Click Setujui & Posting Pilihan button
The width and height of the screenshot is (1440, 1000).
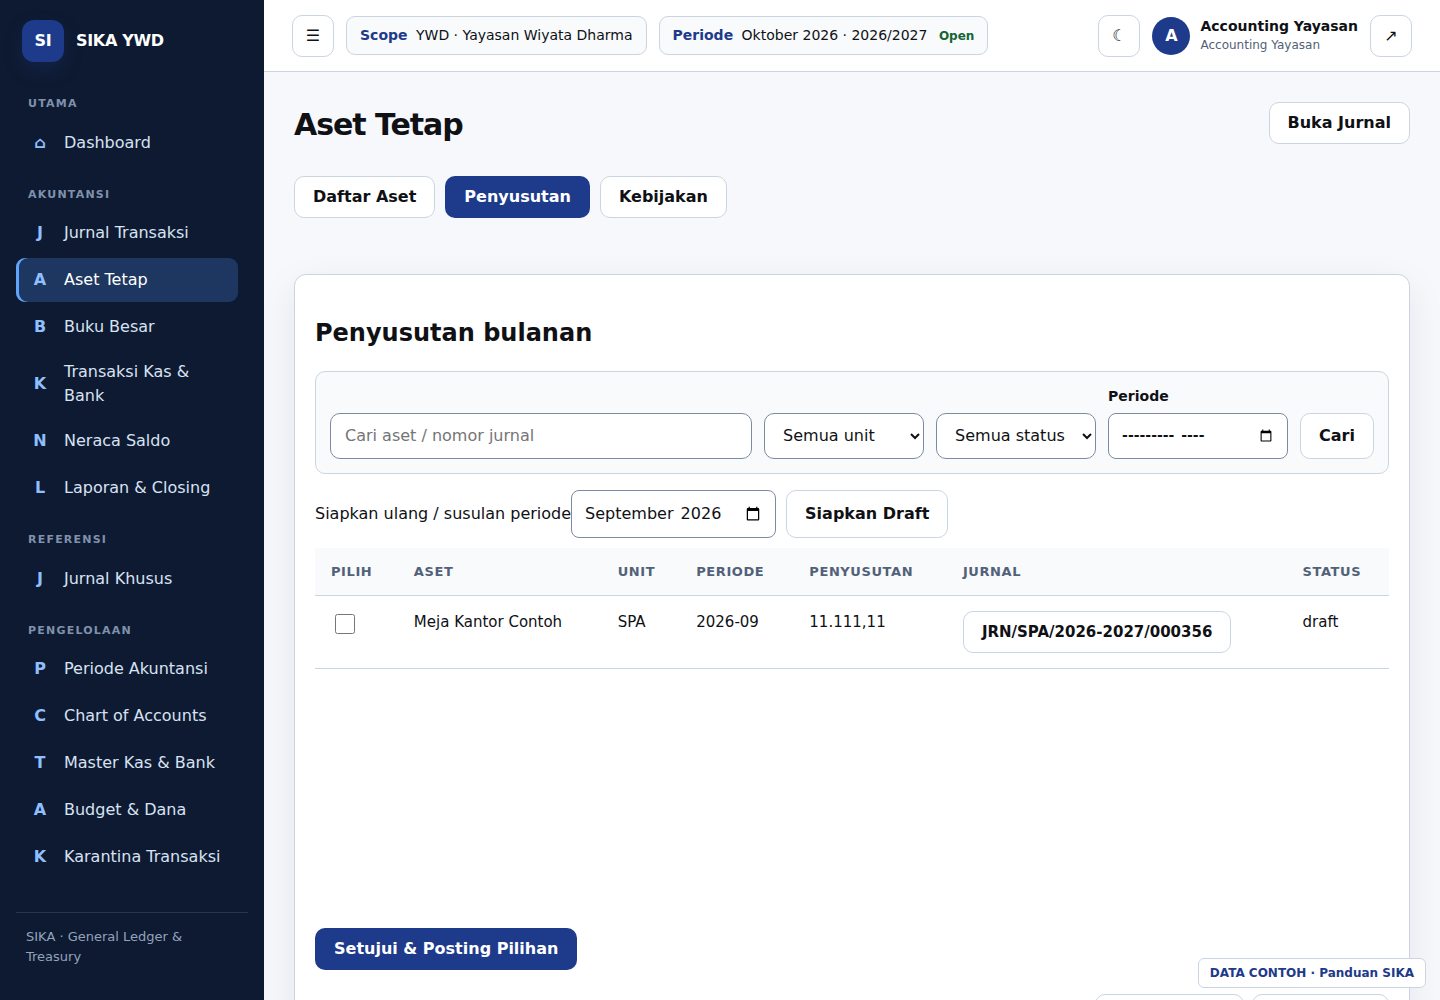click(446, 949)
